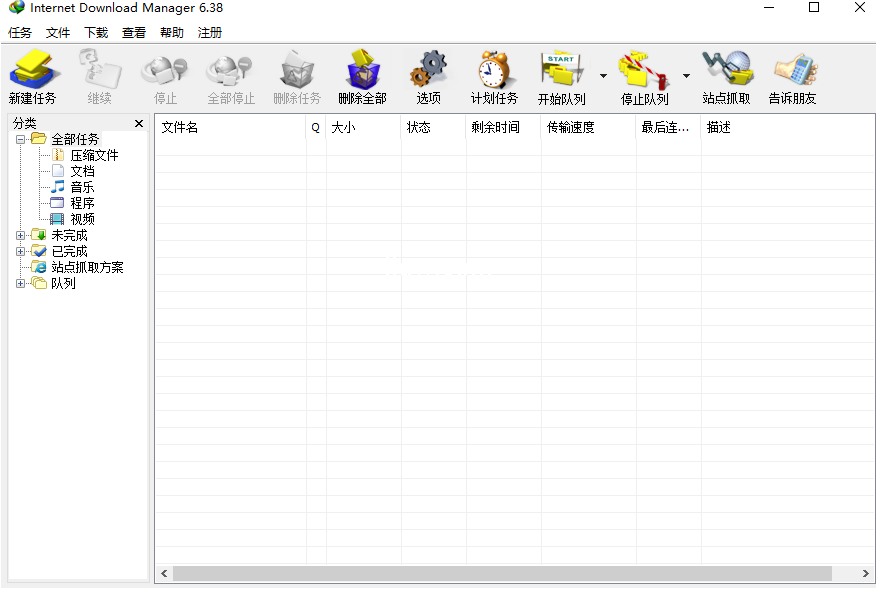Select 未完成 label in category tree

(70, 235)
